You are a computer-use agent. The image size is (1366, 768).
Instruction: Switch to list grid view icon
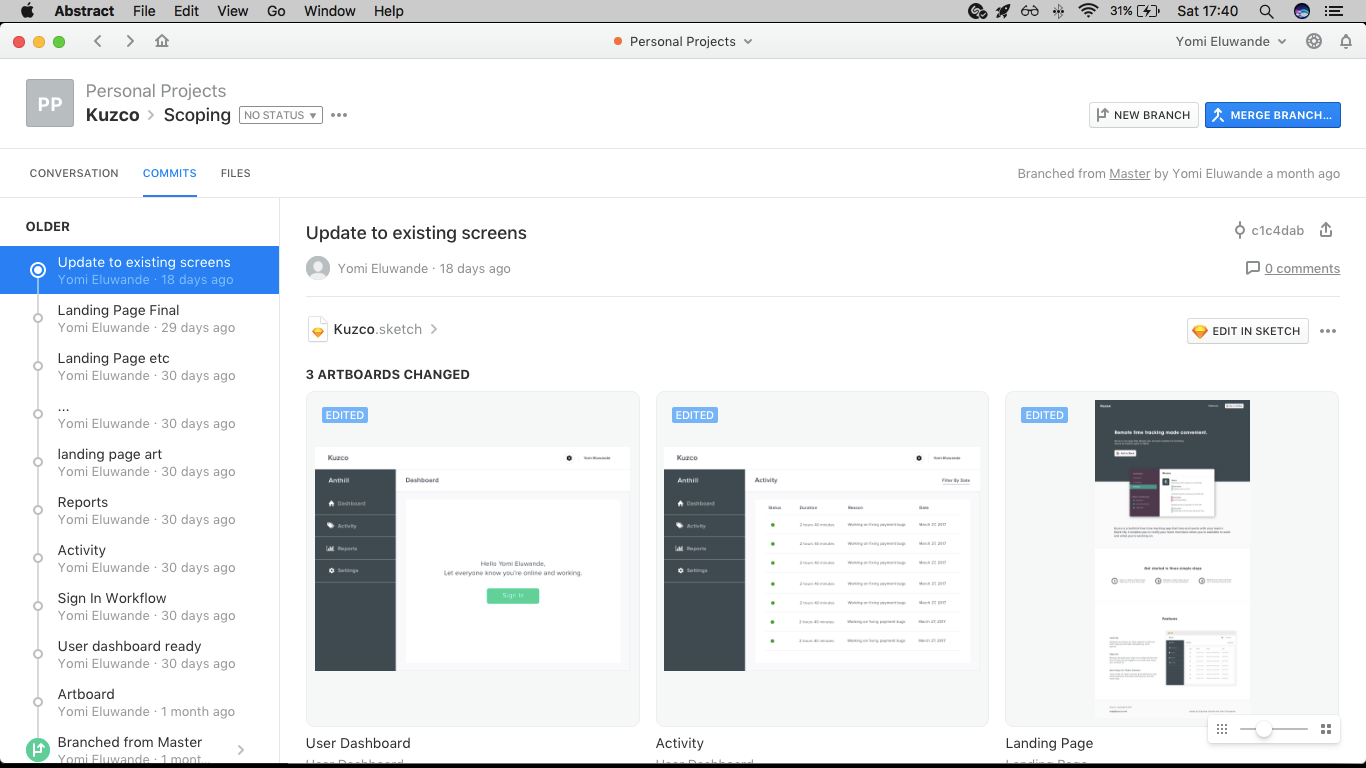point(1222,729)
